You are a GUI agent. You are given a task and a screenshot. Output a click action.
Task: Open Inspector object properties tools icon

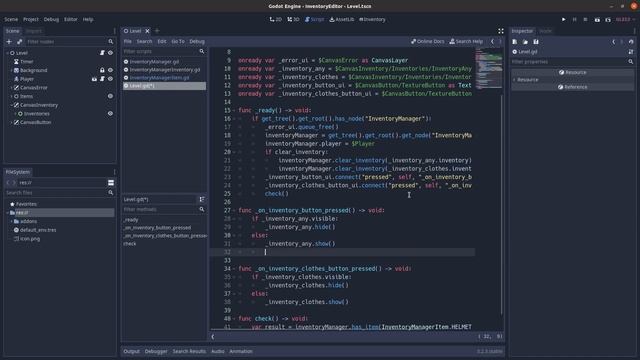(631, 52)
